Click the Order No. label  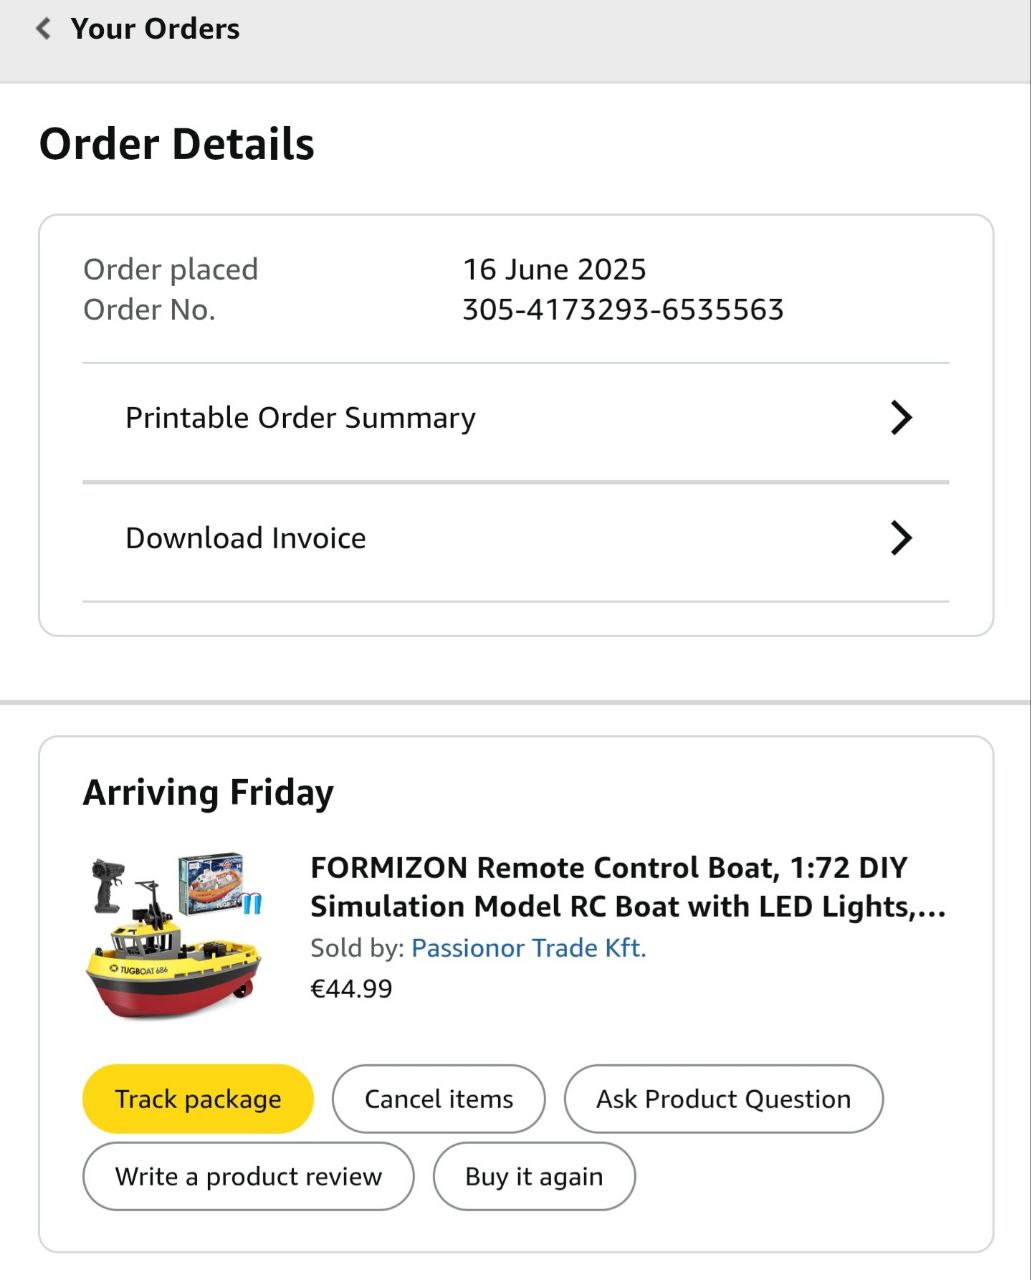click(149, 310)
